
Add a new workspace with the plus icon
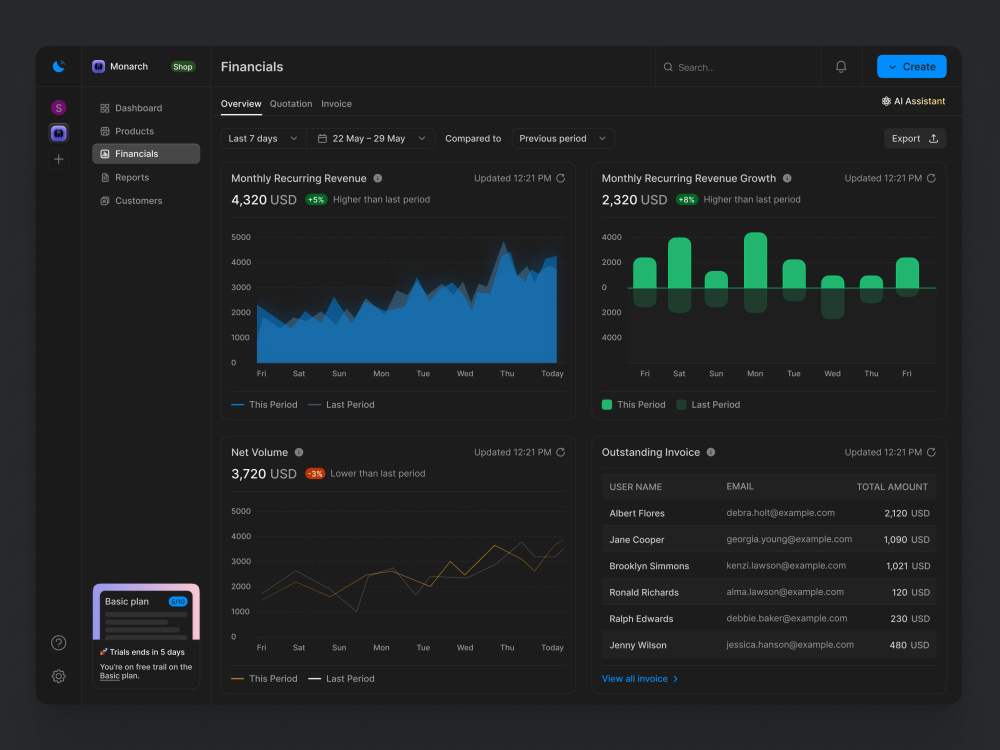(x=59, y=159)
